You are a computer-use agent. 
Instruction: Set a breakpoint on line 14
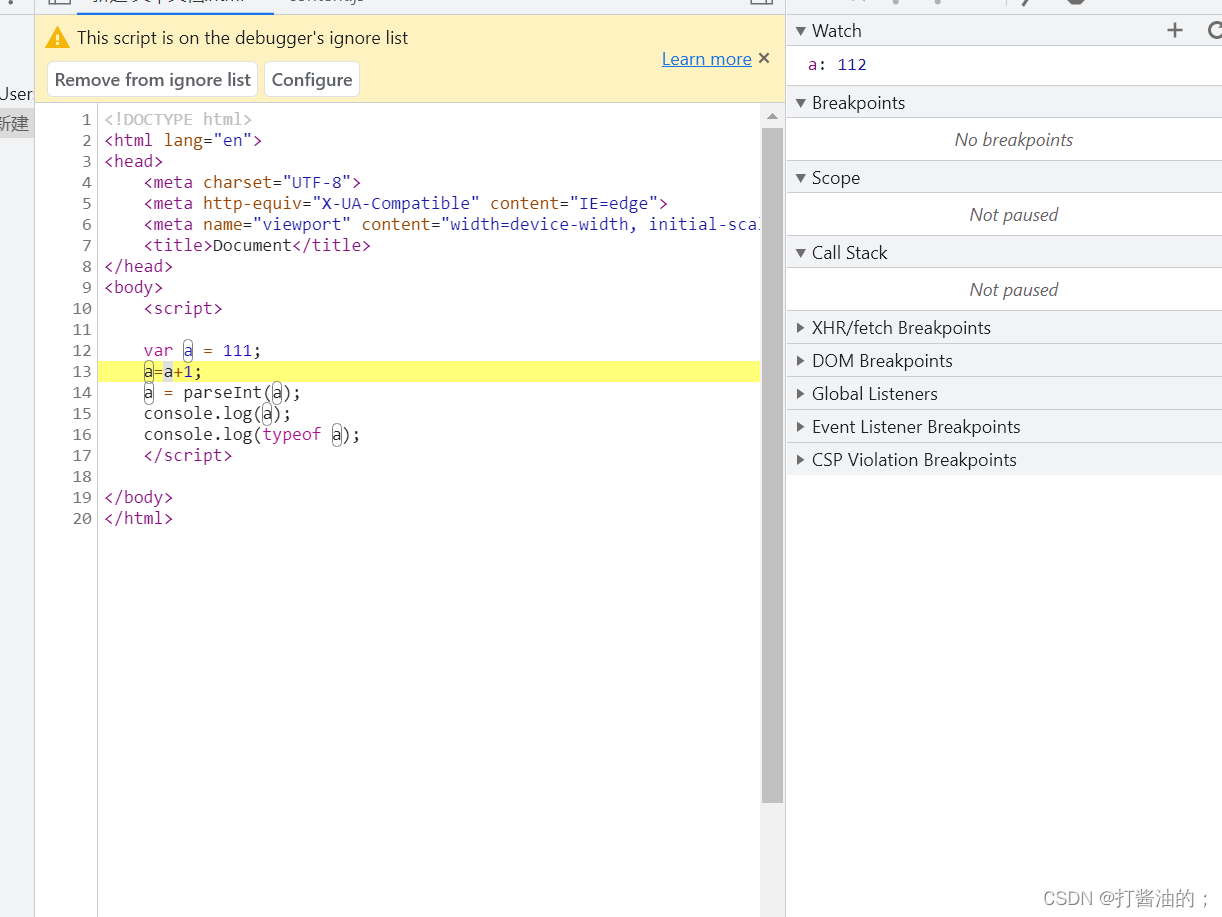pyautogui.click(x=82, y=392)
